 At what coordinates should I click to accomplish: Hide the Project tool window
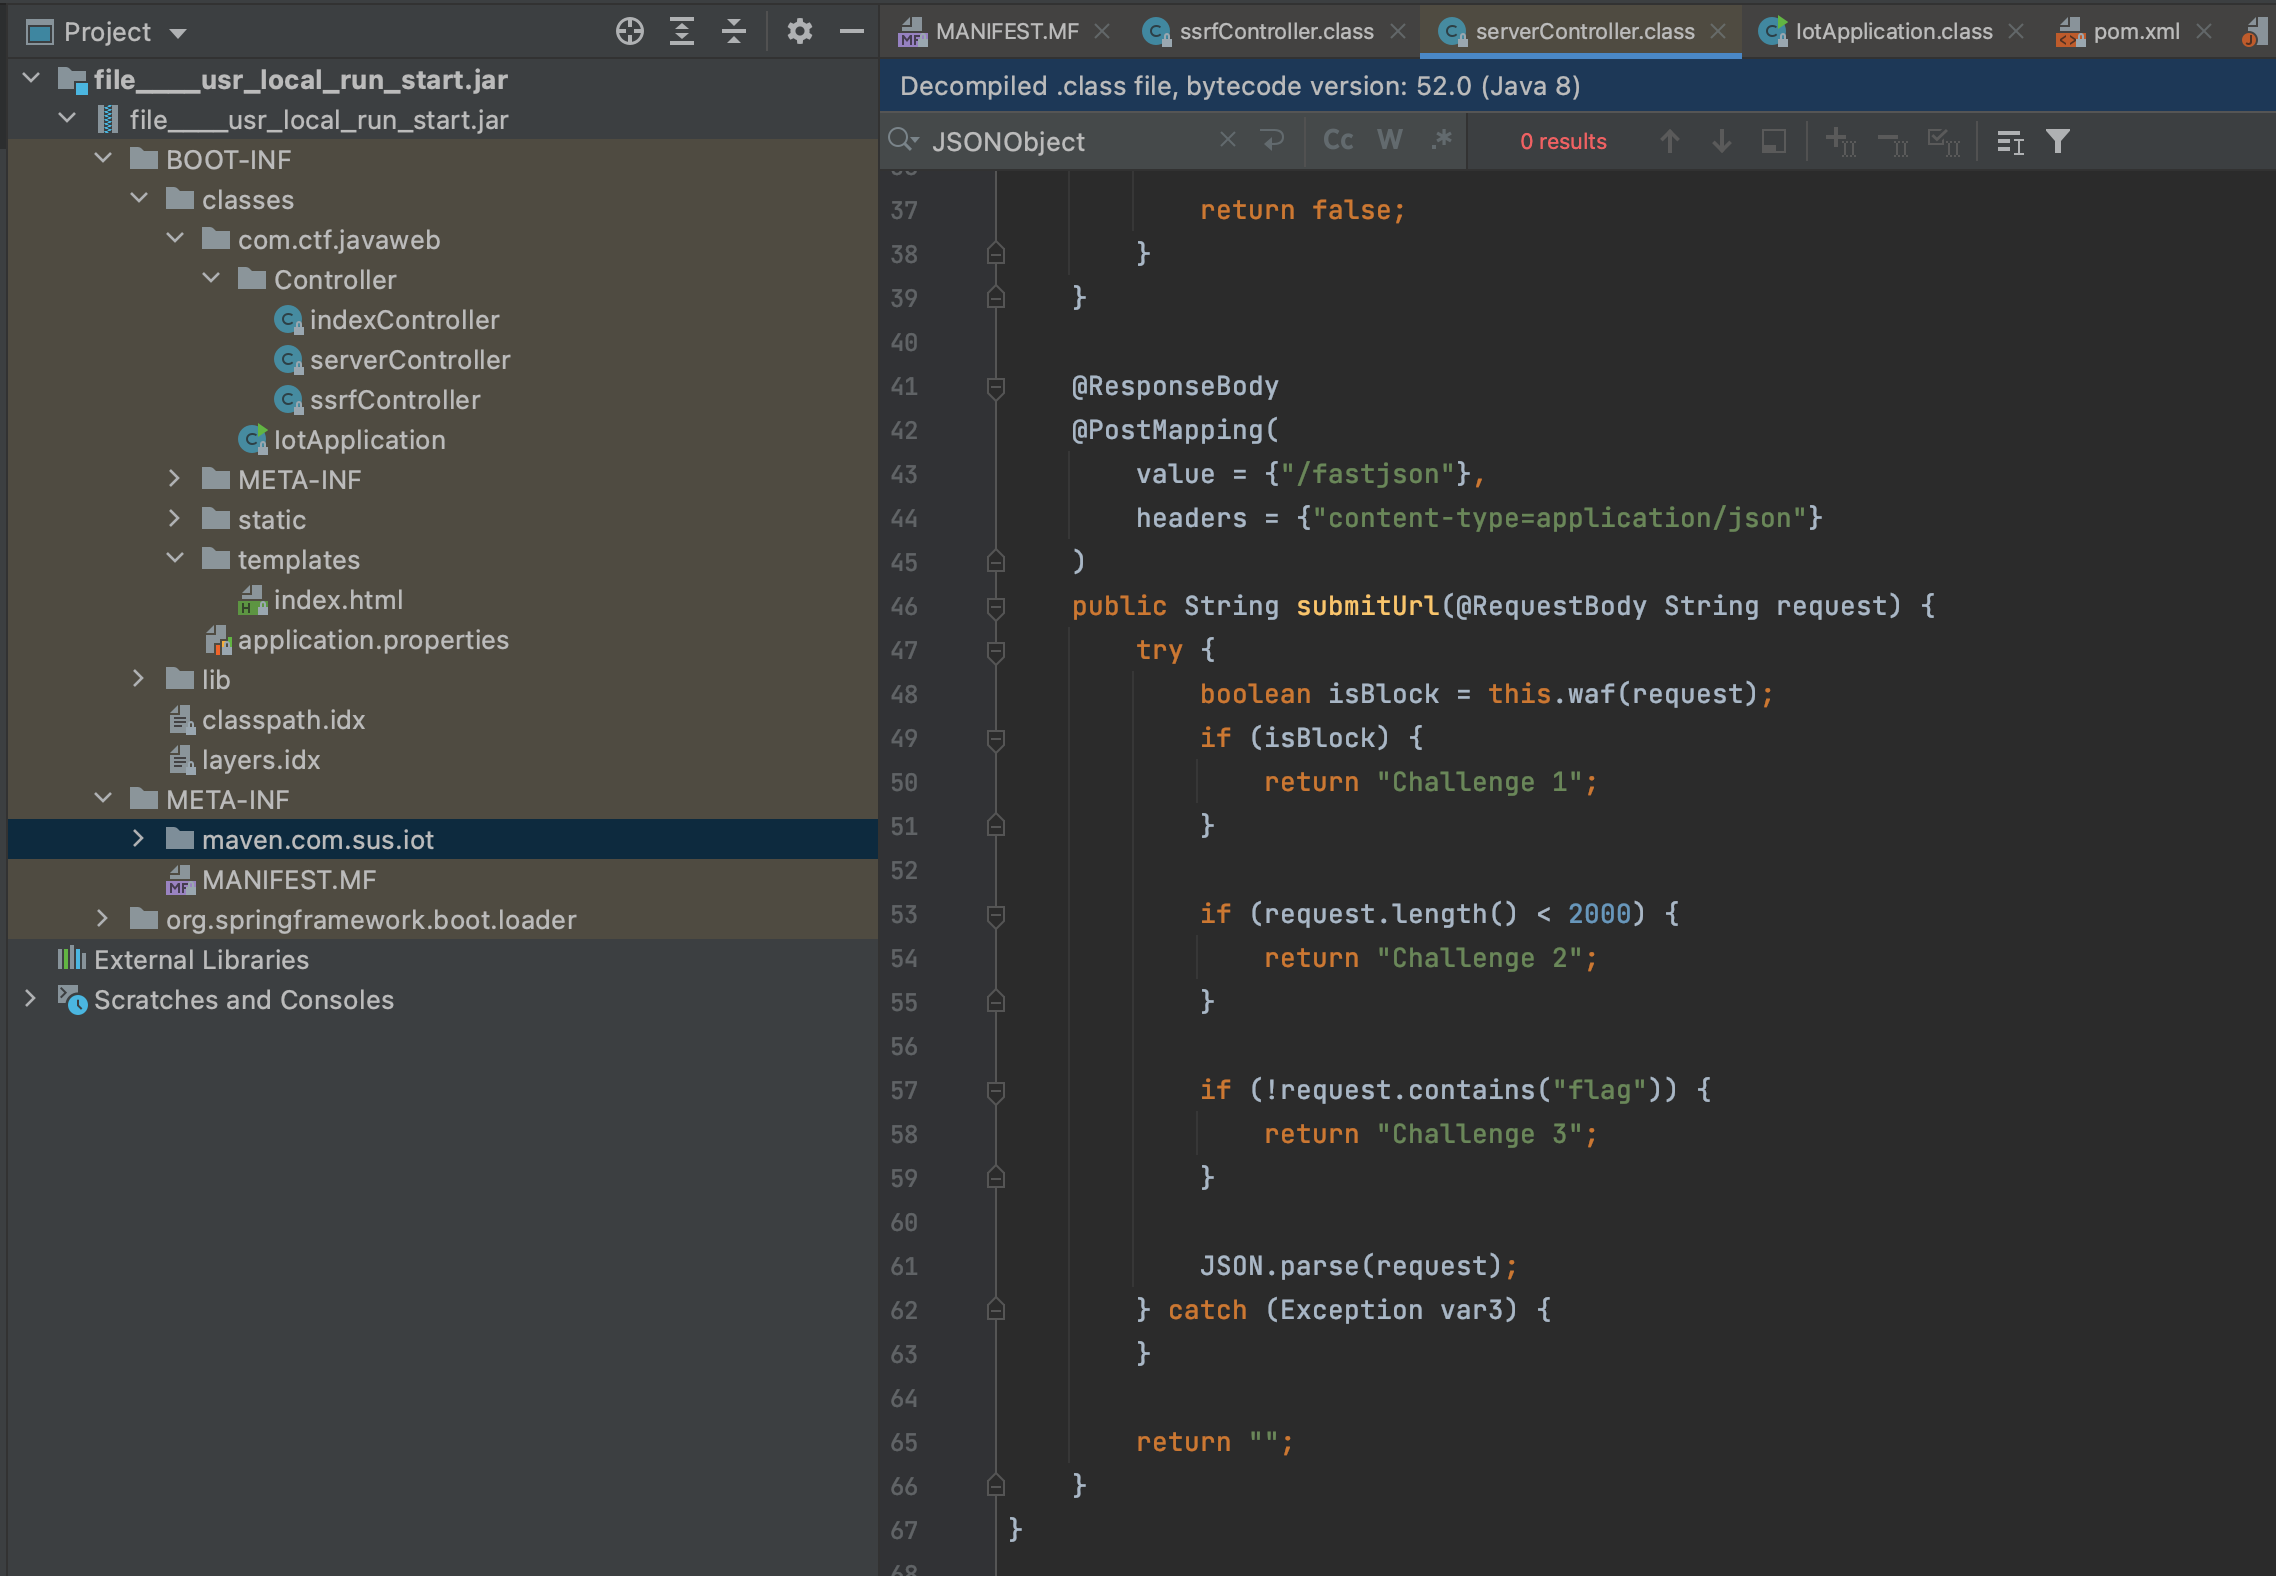click(x=851, y=32)
